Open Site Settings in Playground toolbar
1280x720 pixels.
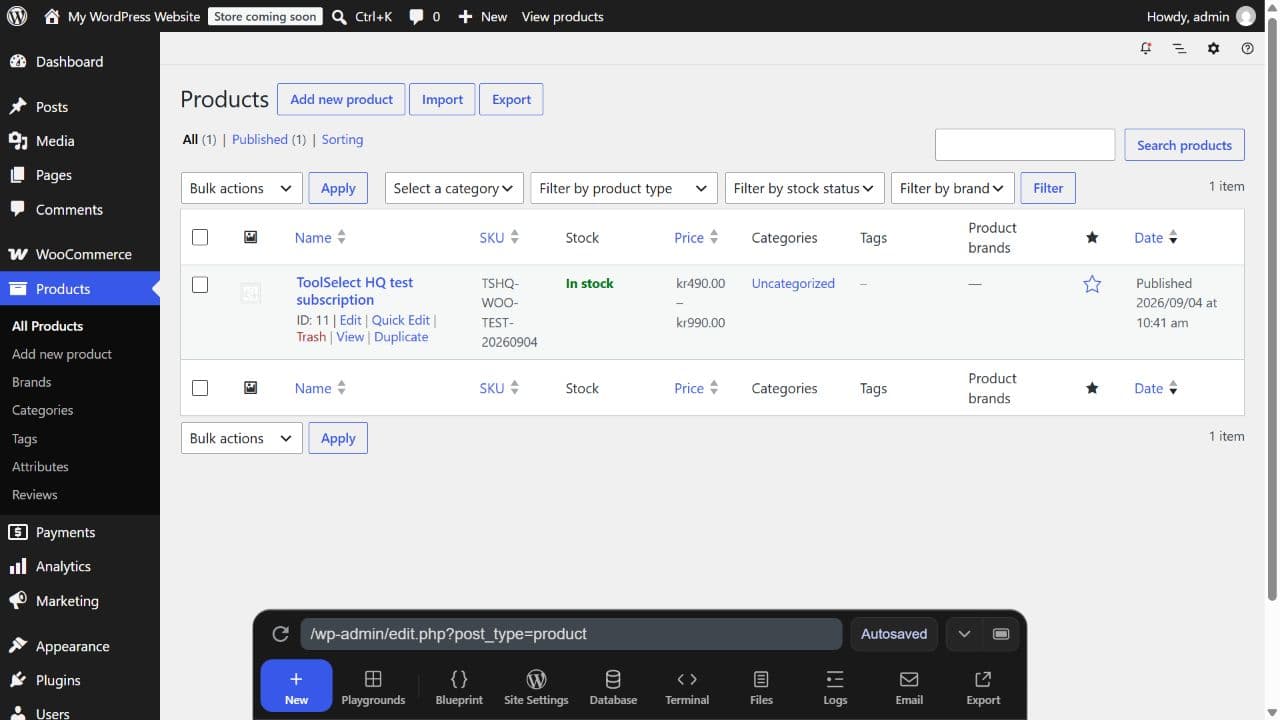point(536,687)
